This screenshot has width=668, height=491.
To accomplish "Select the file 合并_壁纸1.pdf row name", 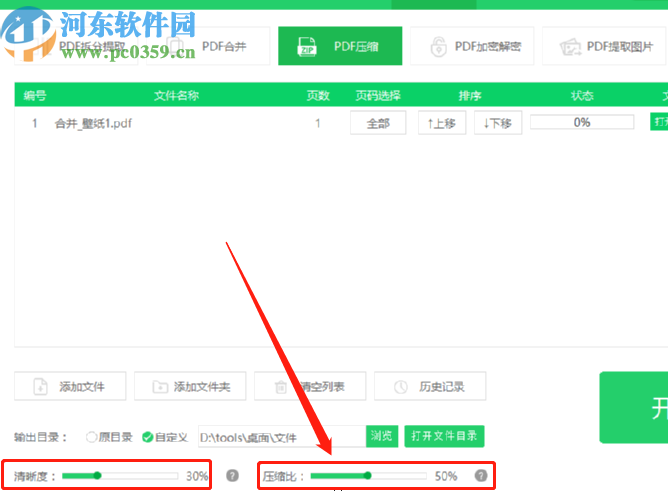I will click(x=93, y=123).
